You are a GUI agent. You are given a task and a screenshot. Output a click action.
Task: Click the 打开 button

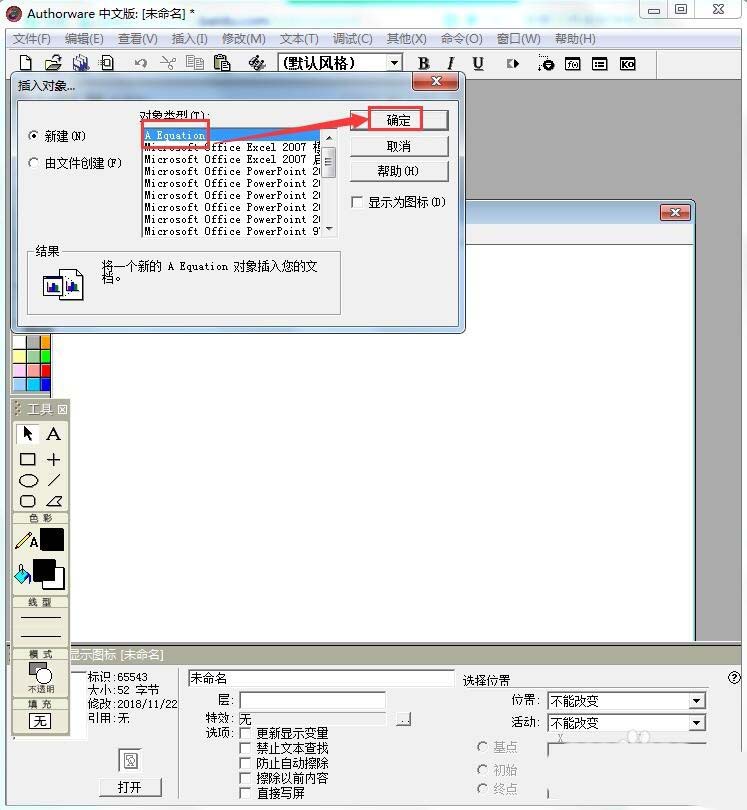click(x=130, y=787)
